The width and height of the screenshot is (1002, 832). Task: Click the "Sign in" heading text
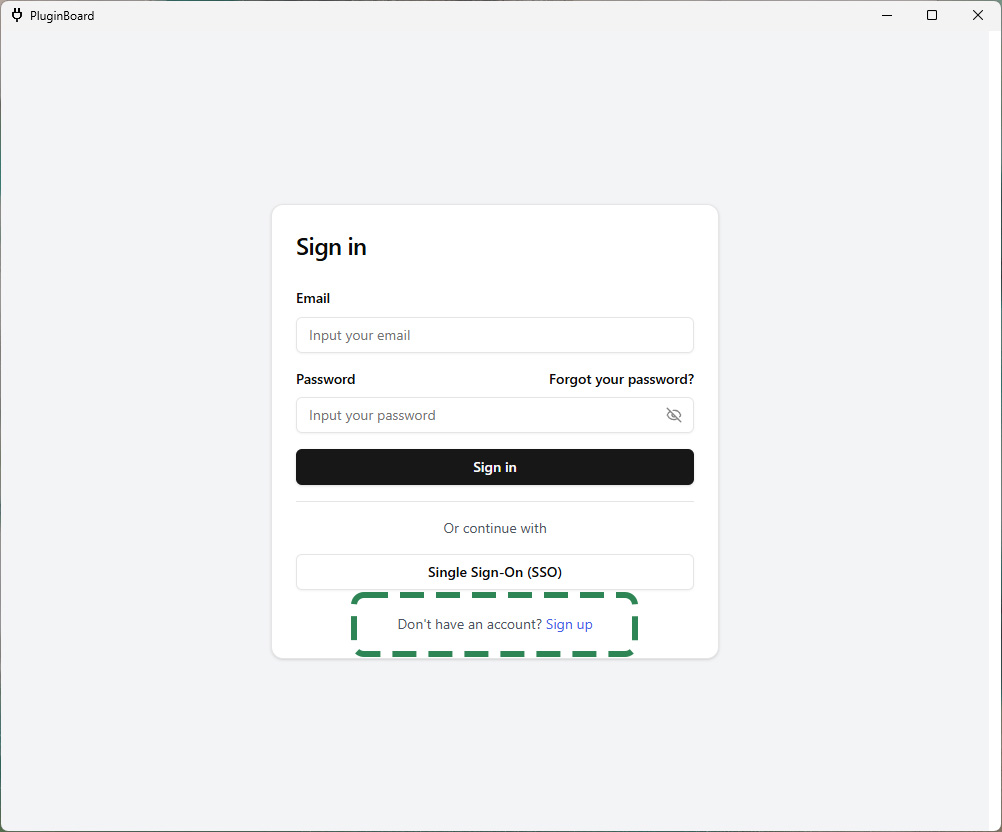click(331, 247)
